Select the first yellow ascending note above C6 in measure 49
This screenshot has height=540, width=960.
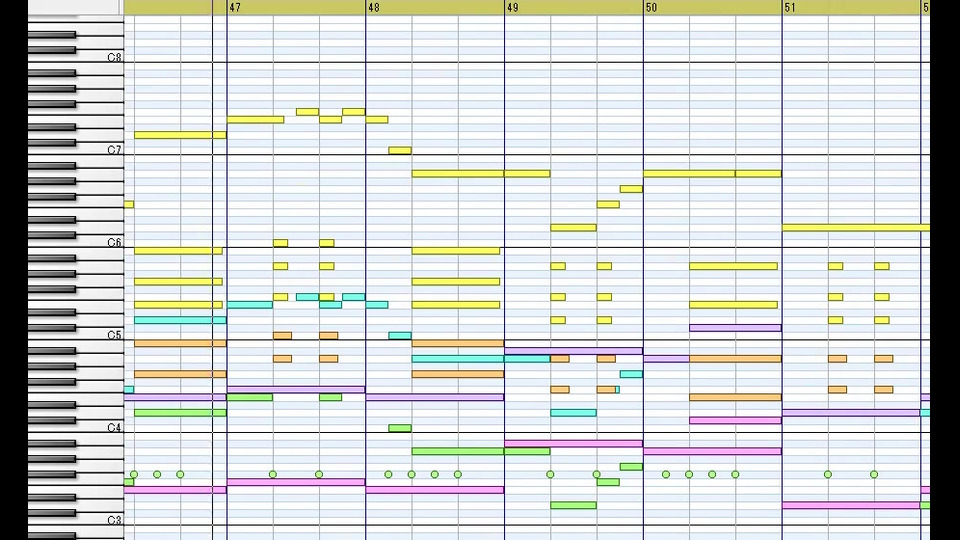(x=573, y=228)
